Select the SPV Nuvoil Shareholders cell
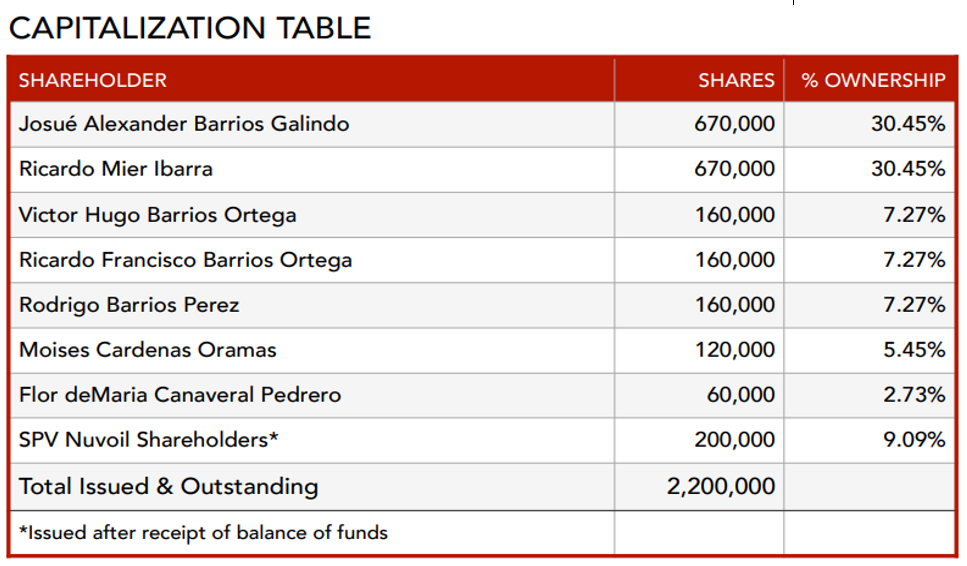This screenshot has width=967, height=566. pyautogui.click(x=149, y=440)
